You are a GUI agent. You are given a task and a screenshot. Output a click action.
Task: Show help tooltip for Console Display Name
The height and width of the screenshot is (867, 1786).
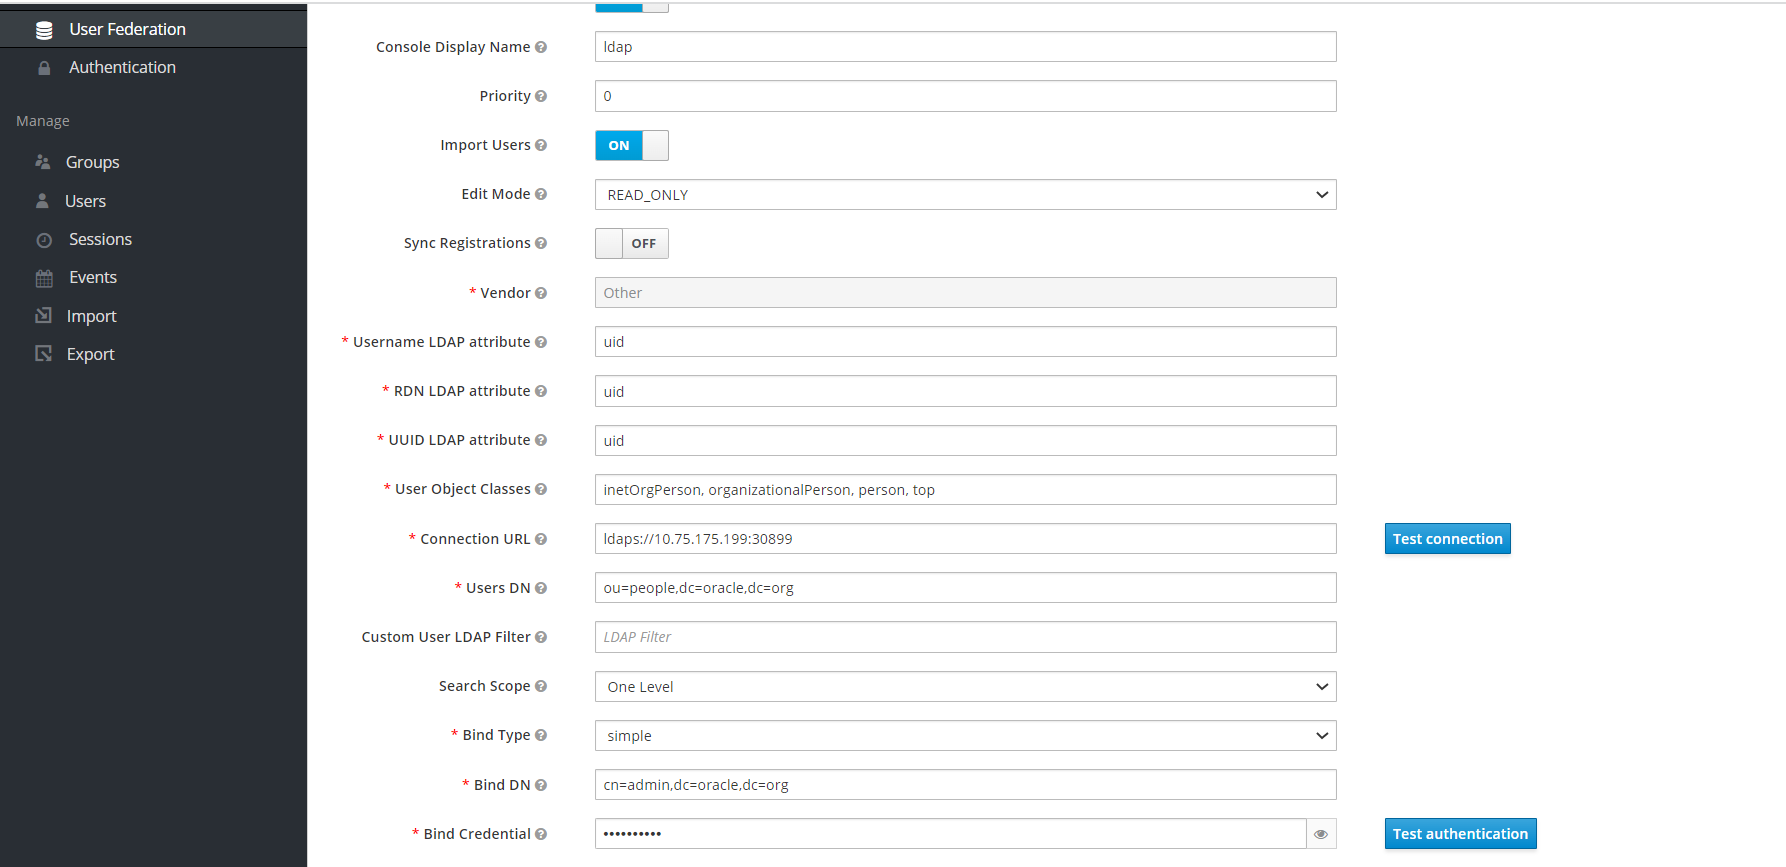541,47
